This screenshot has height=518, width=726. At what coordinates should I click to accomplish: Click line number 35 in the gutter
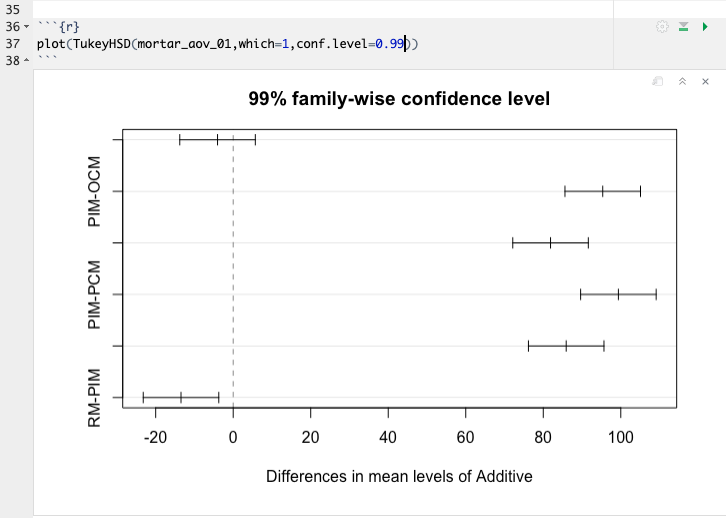click(12, 9)
